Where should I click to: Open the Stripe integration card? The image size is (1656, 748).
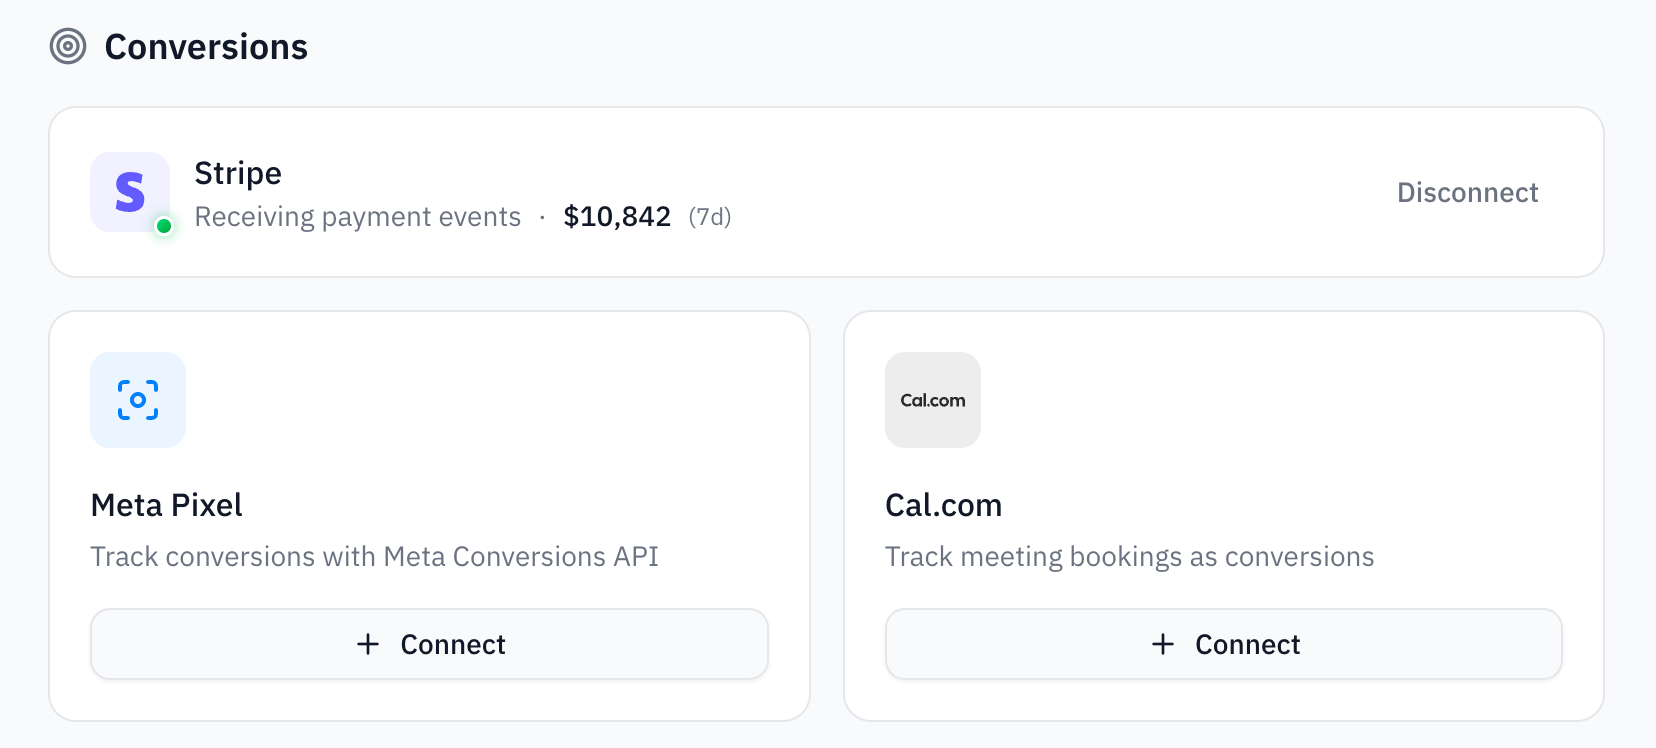click(x=828, y=192)
